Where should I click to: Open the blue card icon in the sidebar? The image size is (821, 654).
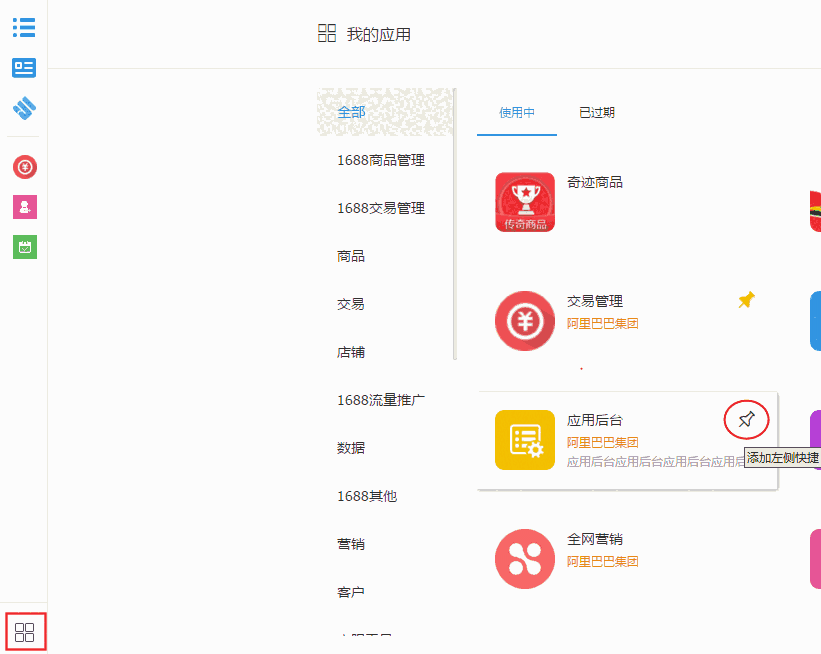point(24,68)
